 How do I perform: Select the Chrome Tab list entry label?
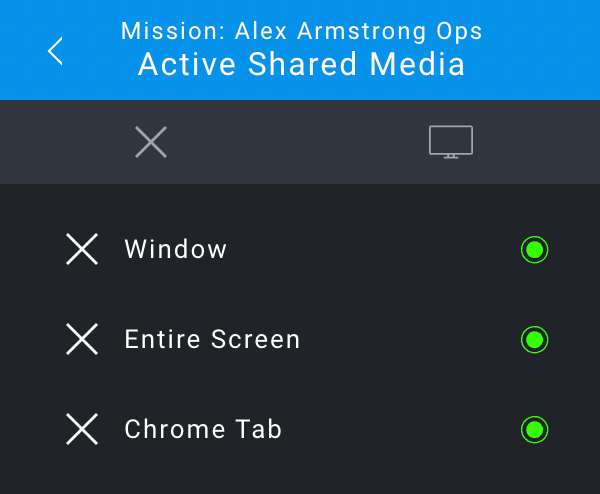[x=203, y=429]
